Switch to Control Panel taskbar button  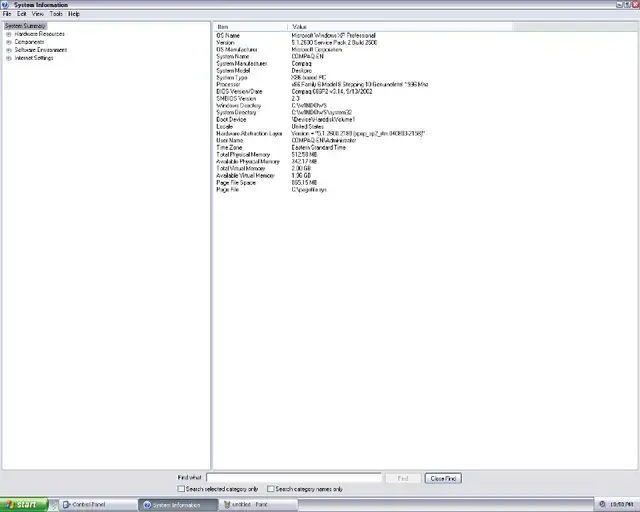(x=98, y=505)
